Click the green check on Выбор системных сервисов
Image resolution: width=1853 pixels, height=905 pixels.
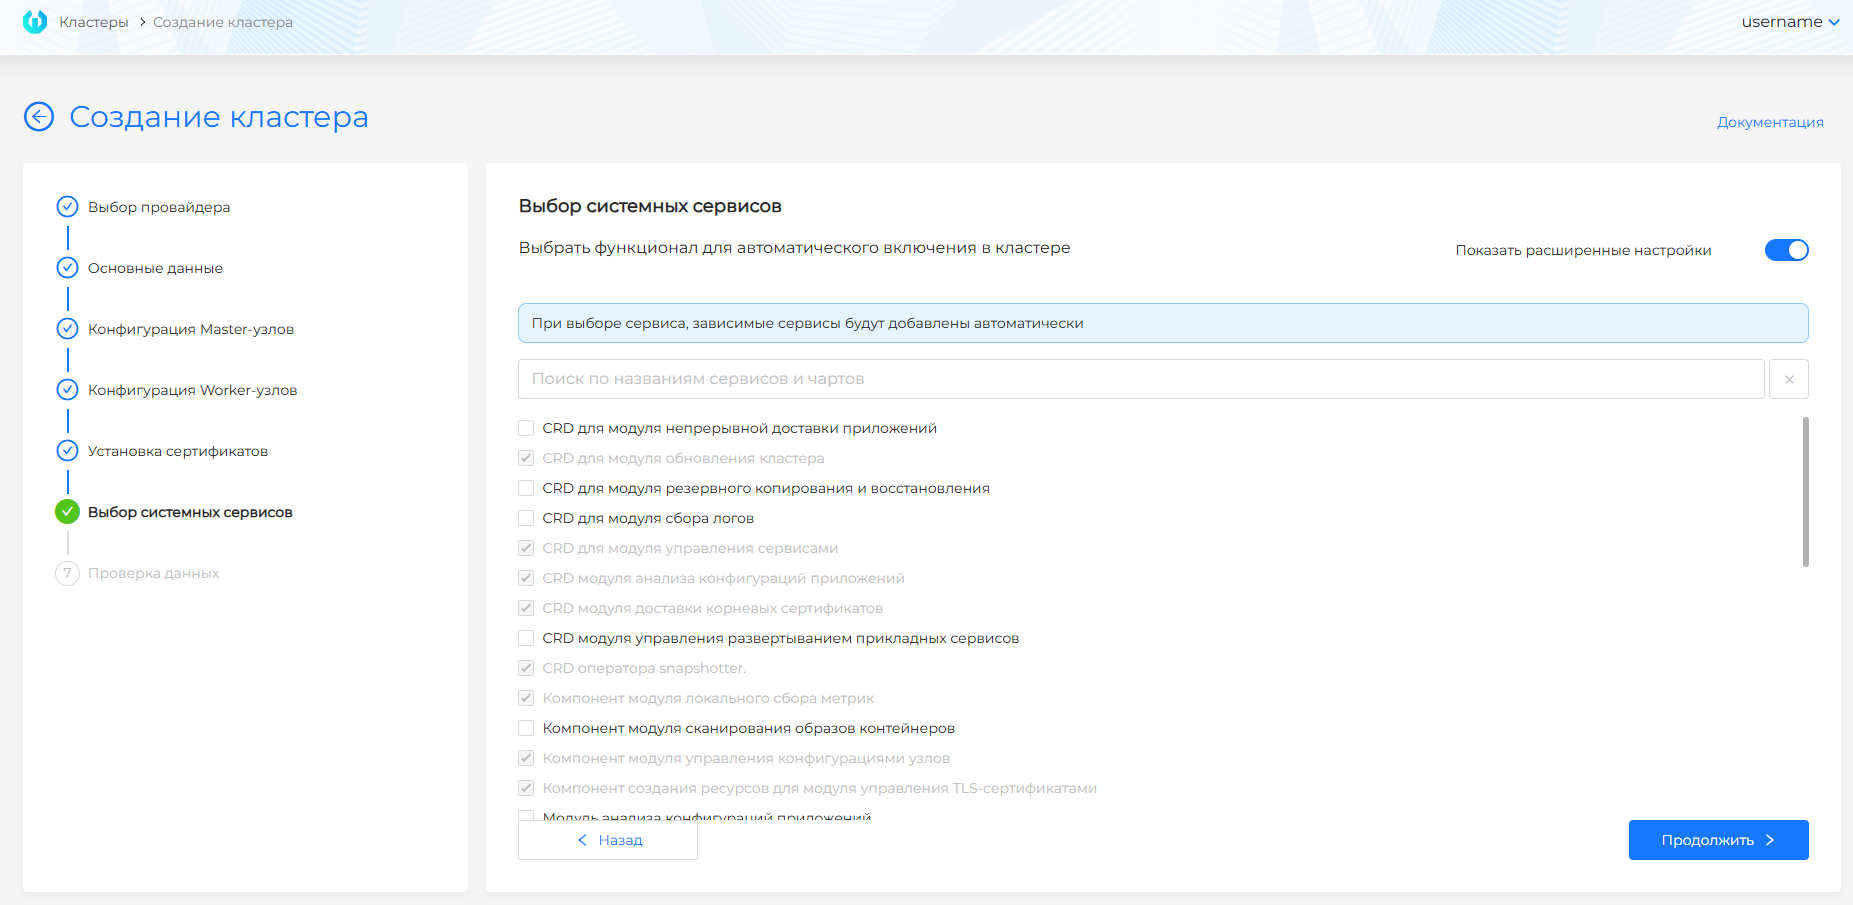pos(66,511)
